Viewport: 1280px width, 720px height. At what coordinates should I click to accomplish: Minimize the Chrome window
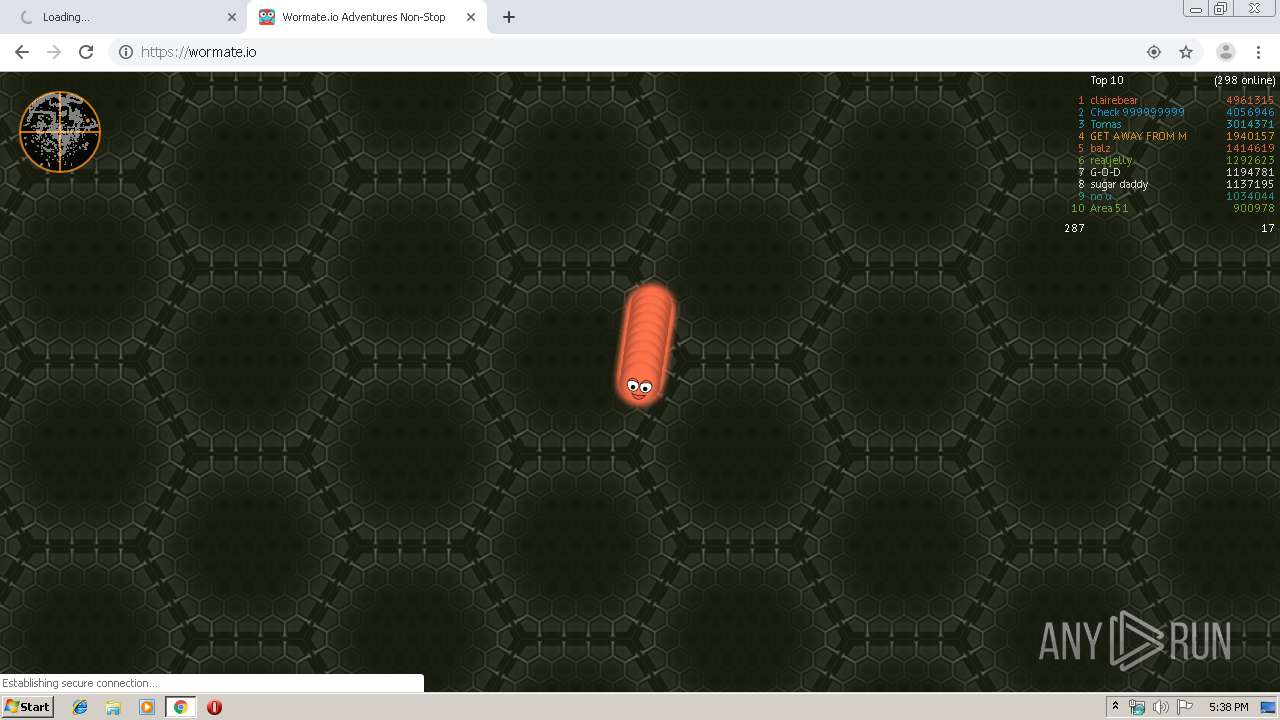click(x=1195, y=9)
